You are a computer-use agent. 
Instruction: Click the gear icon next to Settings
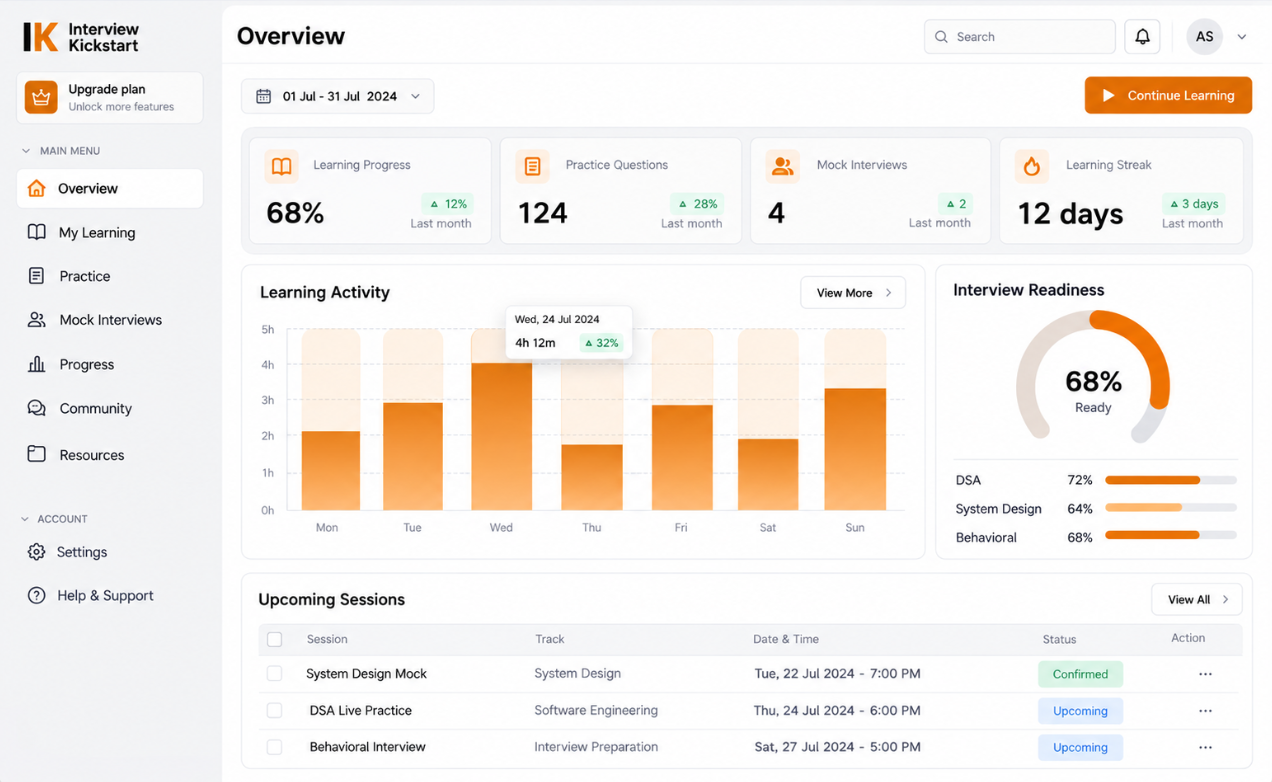[37, 552]
